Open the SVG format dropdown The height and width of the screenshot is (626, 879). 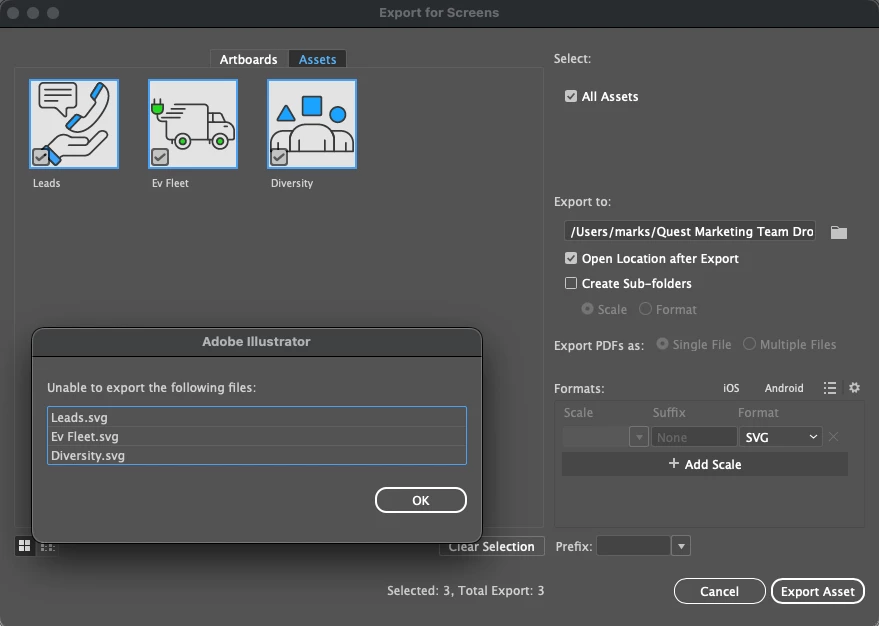pyautogui.click(x=781, y=437)
